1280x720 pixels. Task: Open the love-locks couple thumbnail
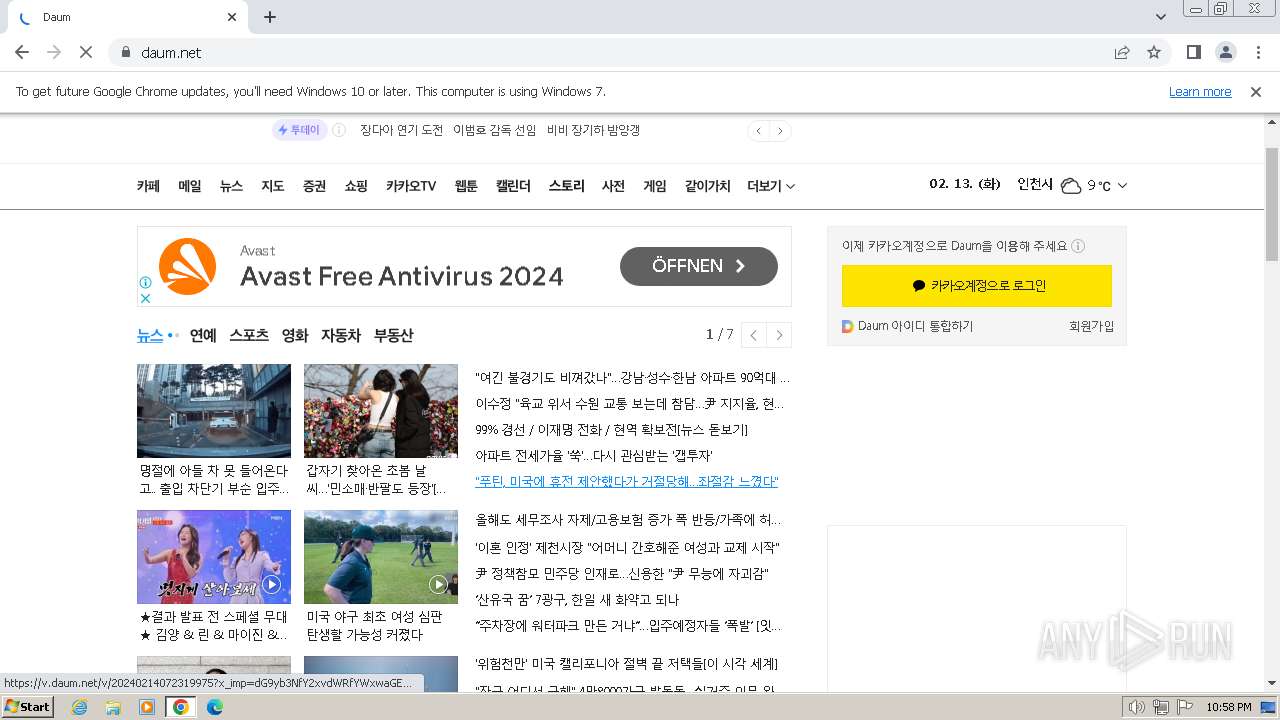(381, 411)
